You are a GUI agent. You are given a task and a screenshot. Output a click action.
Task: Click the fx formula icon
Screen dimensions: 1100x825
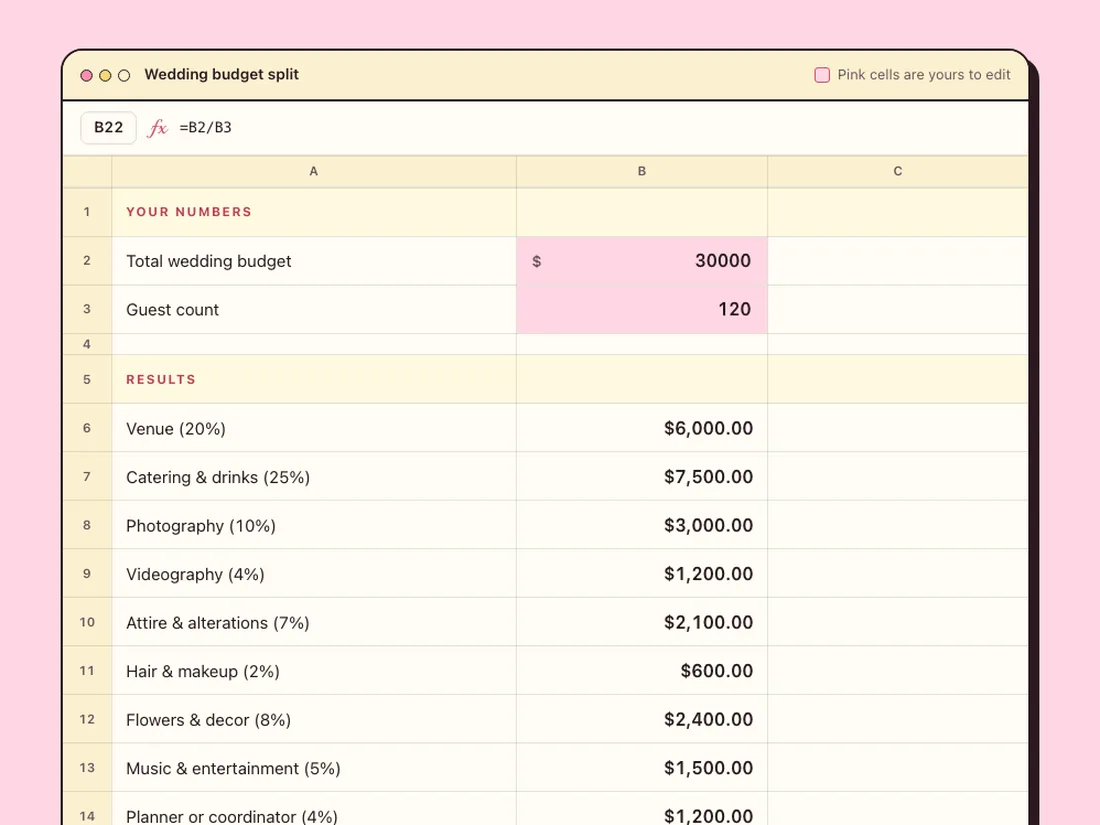[x=157, y=128]
